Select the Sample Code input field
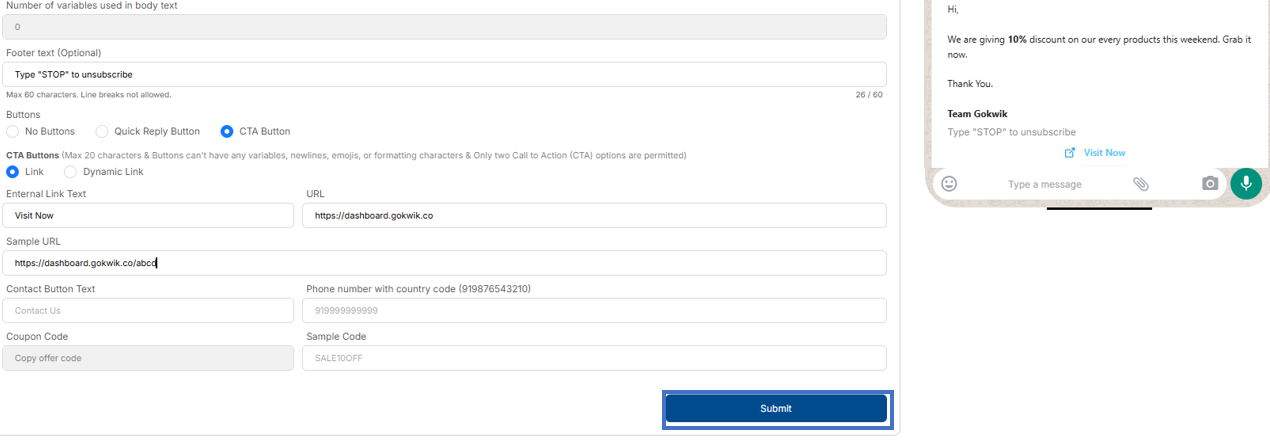The height and width of the screenshot is (444, 1270). [x=594, y=358]
